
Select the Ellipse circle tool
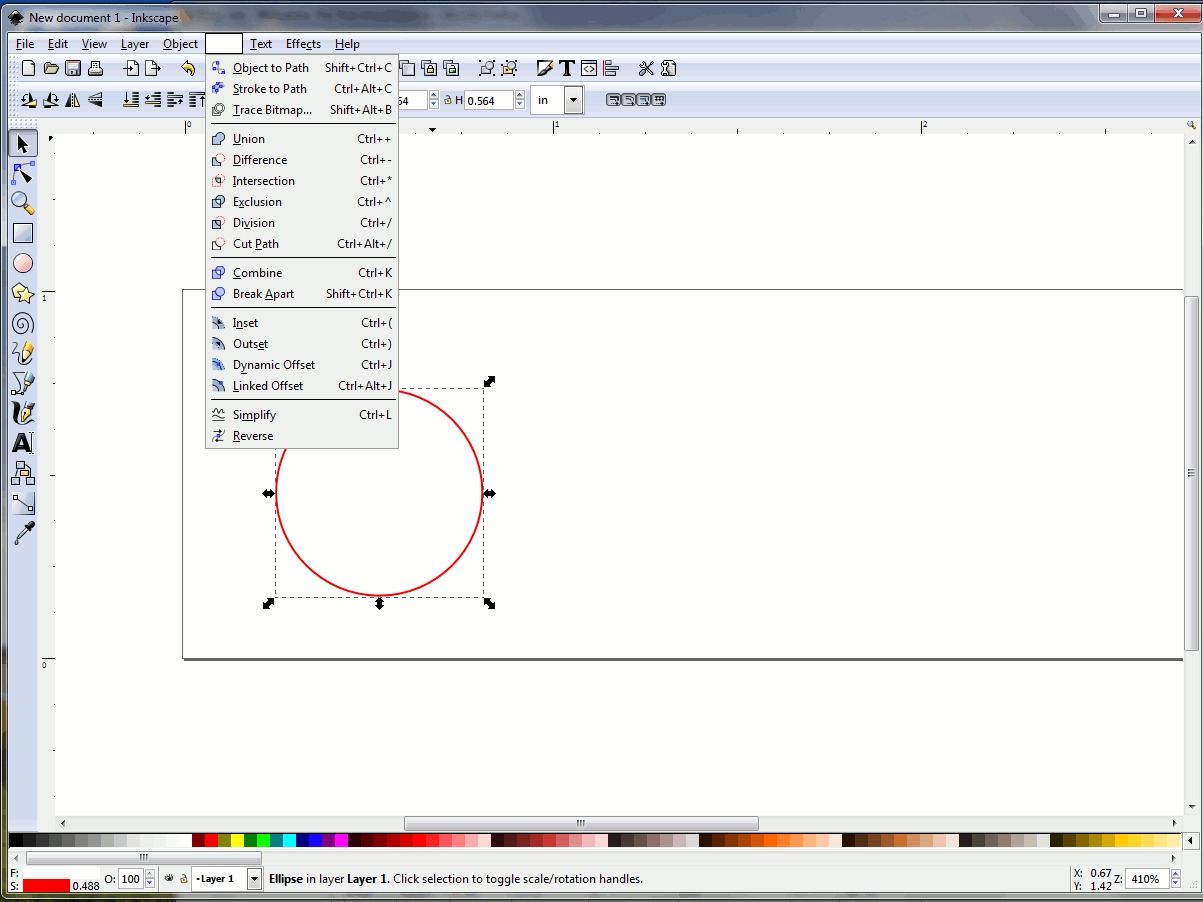[23, 263]
